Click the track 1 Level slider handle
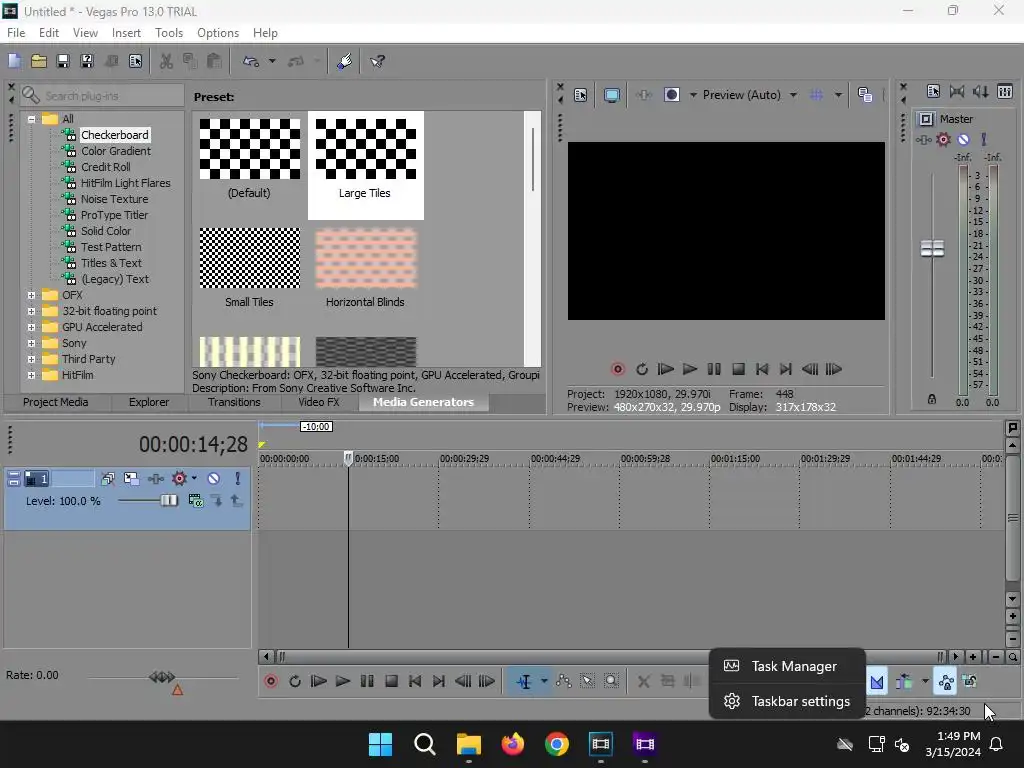The width and height of the screenshot is (1024, 768). click(x=169, y=501)
